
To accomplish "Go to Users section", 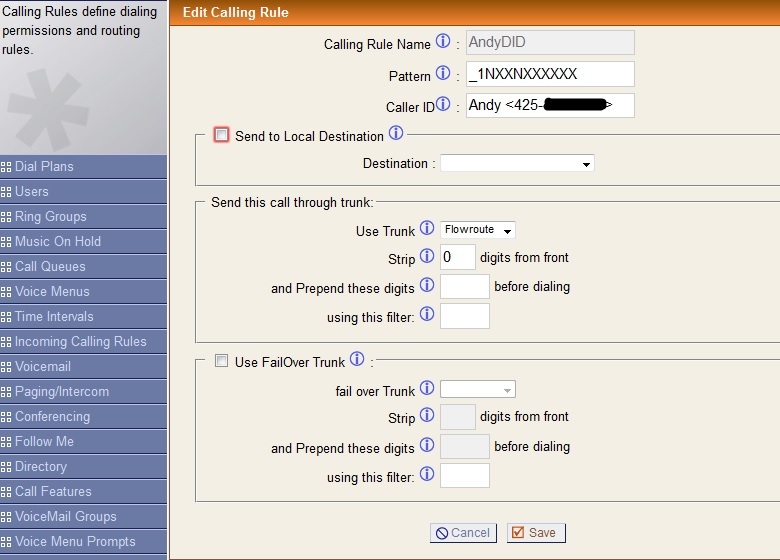I will (x=84, y=191).
